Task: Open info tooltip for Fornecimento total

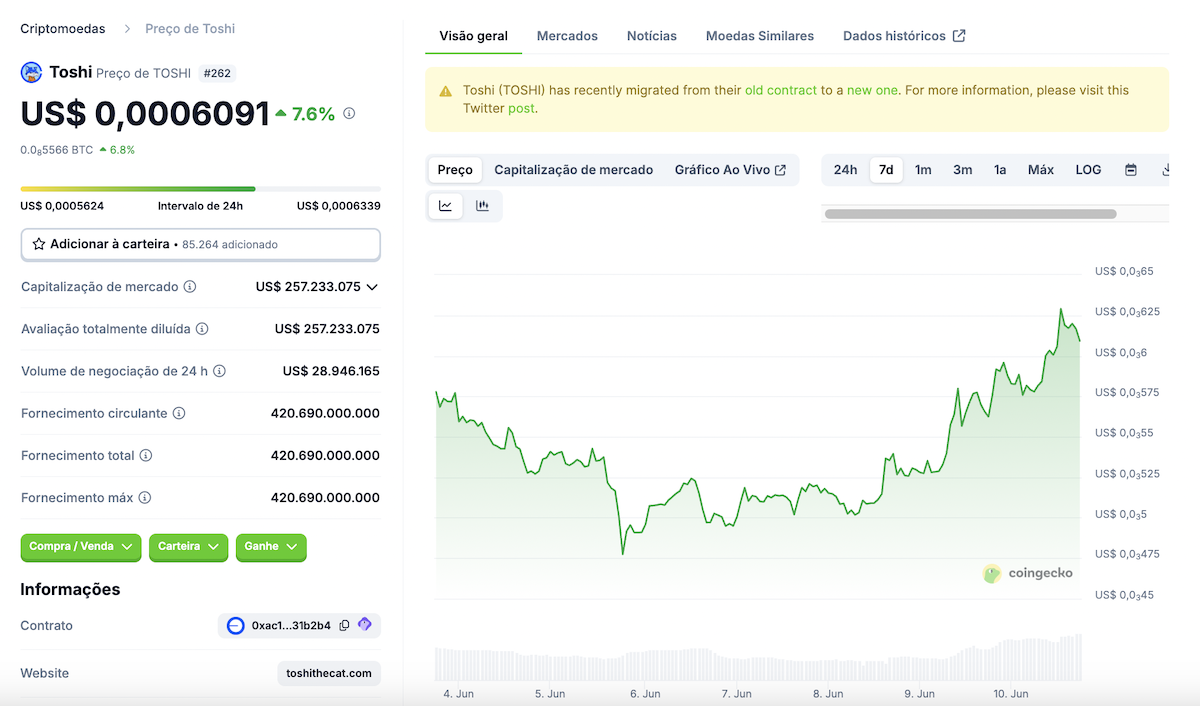Action: pos(146,455)
